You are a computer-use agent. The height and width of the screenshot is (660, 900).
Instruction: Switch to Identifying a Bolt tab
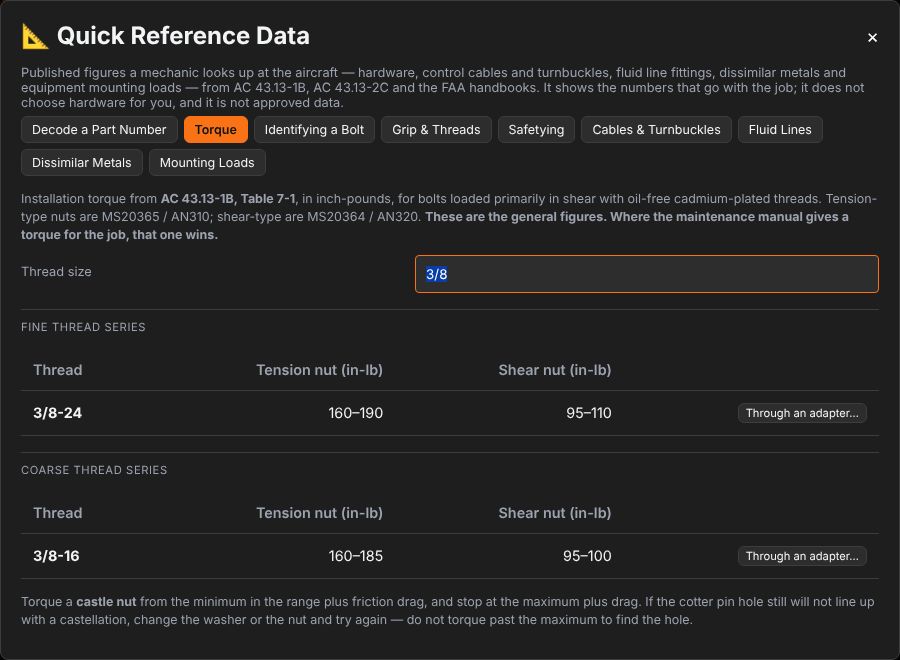click(314, 130)
